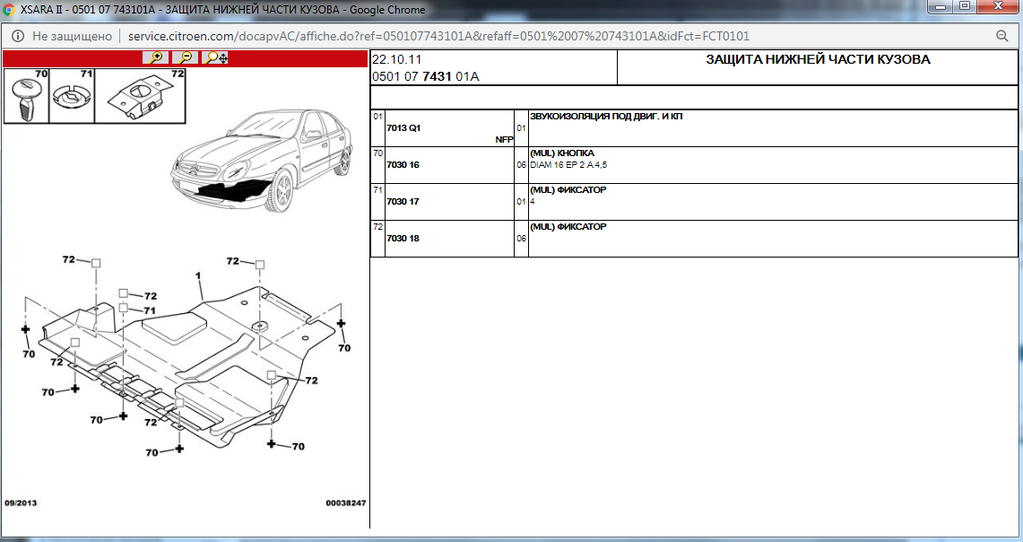Image resolution: width=1023 pixels, height=542 pixels.
Task: Click the '(MUL) КНОПКА' description
Action: click(562, 153)
